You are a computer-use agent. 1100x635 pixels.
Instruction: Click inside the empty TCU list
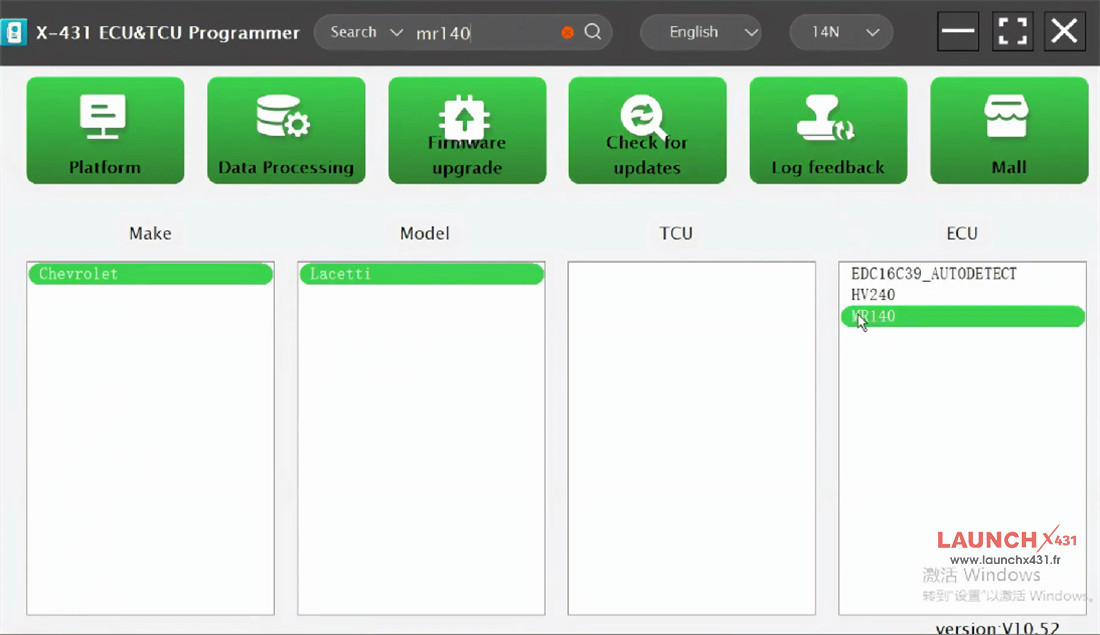pyautogui.click(x=691, y=438)
